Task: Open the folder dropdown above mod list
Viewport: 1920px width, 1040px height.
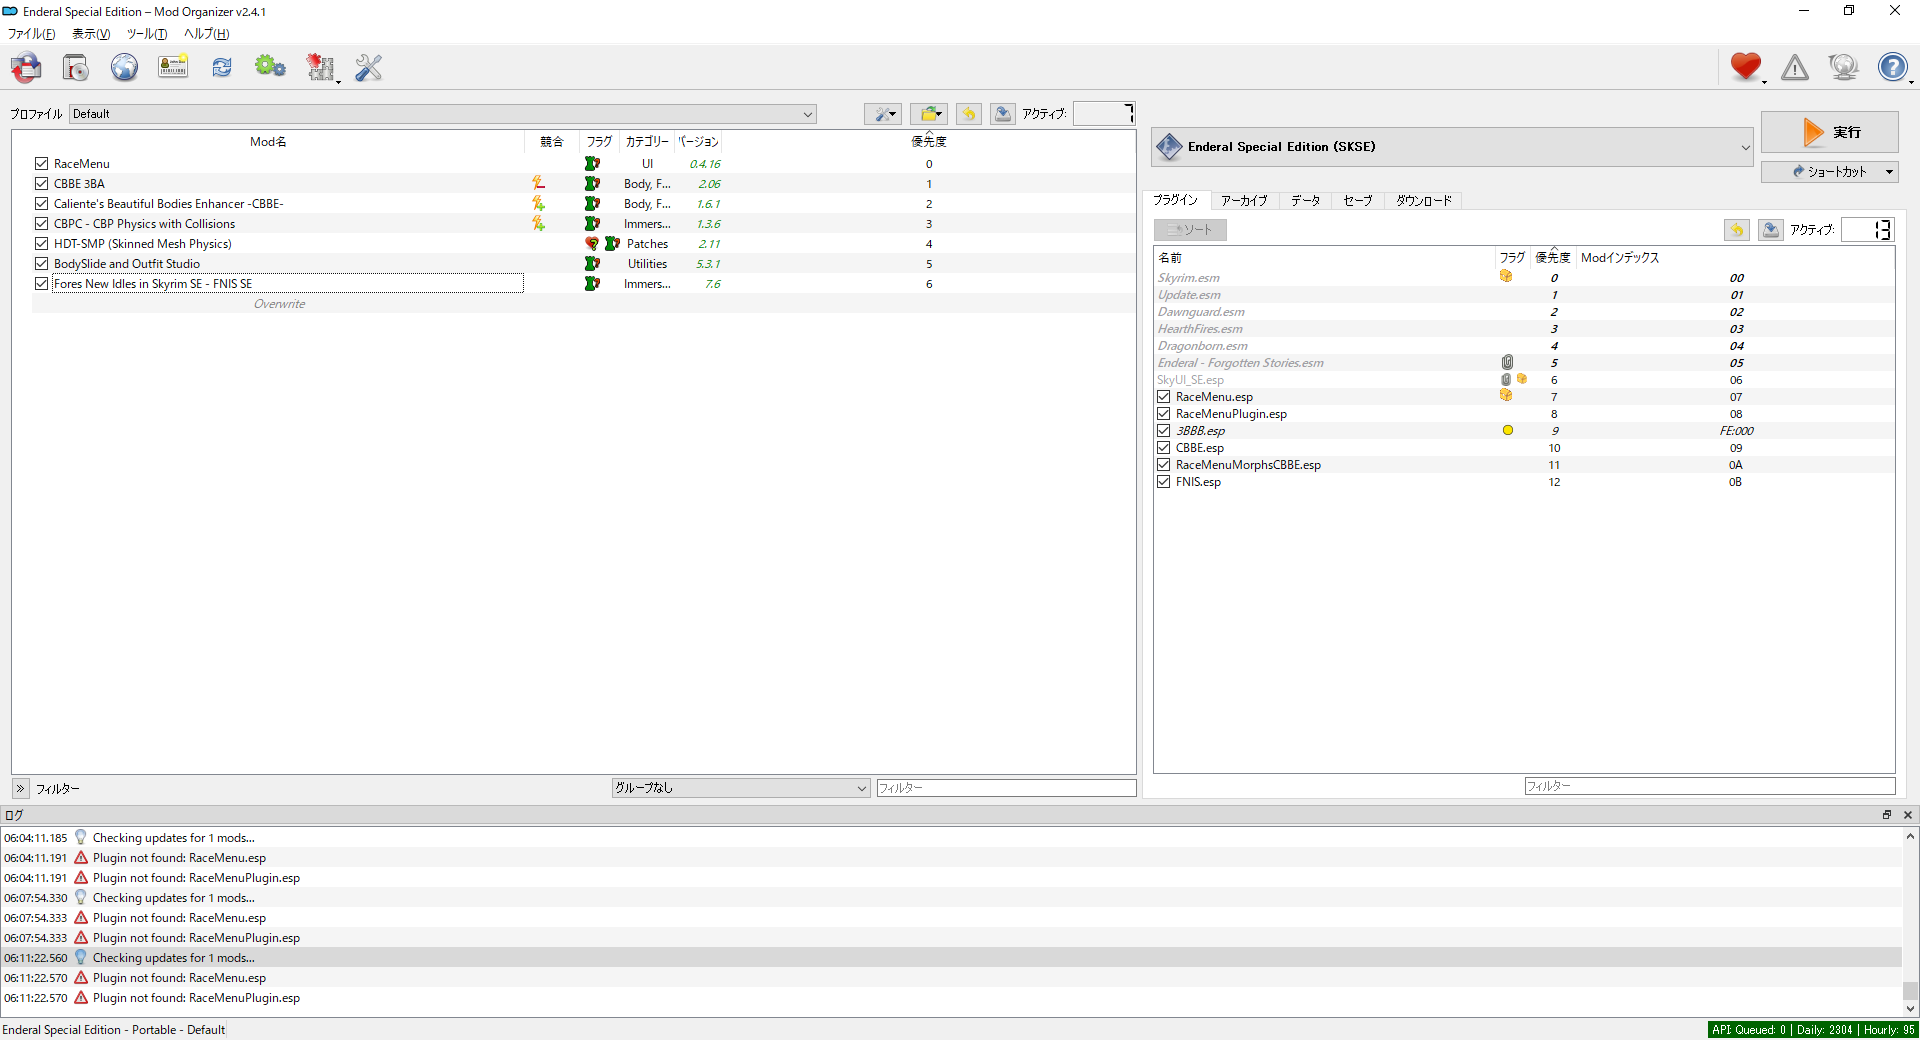Action: pos(929,114)
